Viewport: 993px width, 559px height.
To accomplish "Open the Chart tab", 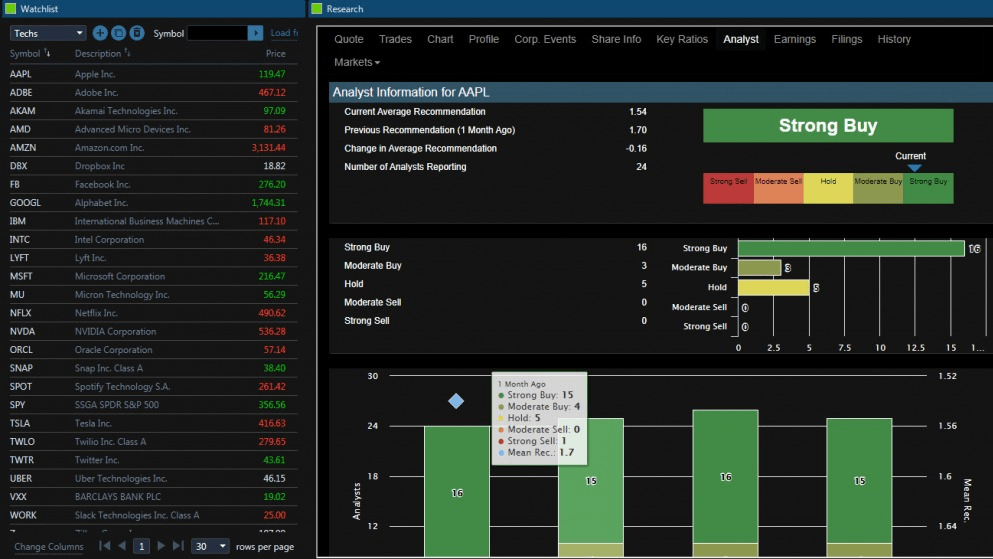I will point(440,39).
